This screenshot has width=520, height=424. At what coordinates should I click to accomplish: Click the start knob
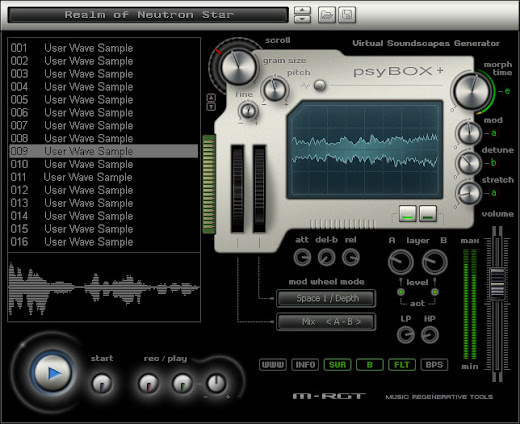point(102,383)
